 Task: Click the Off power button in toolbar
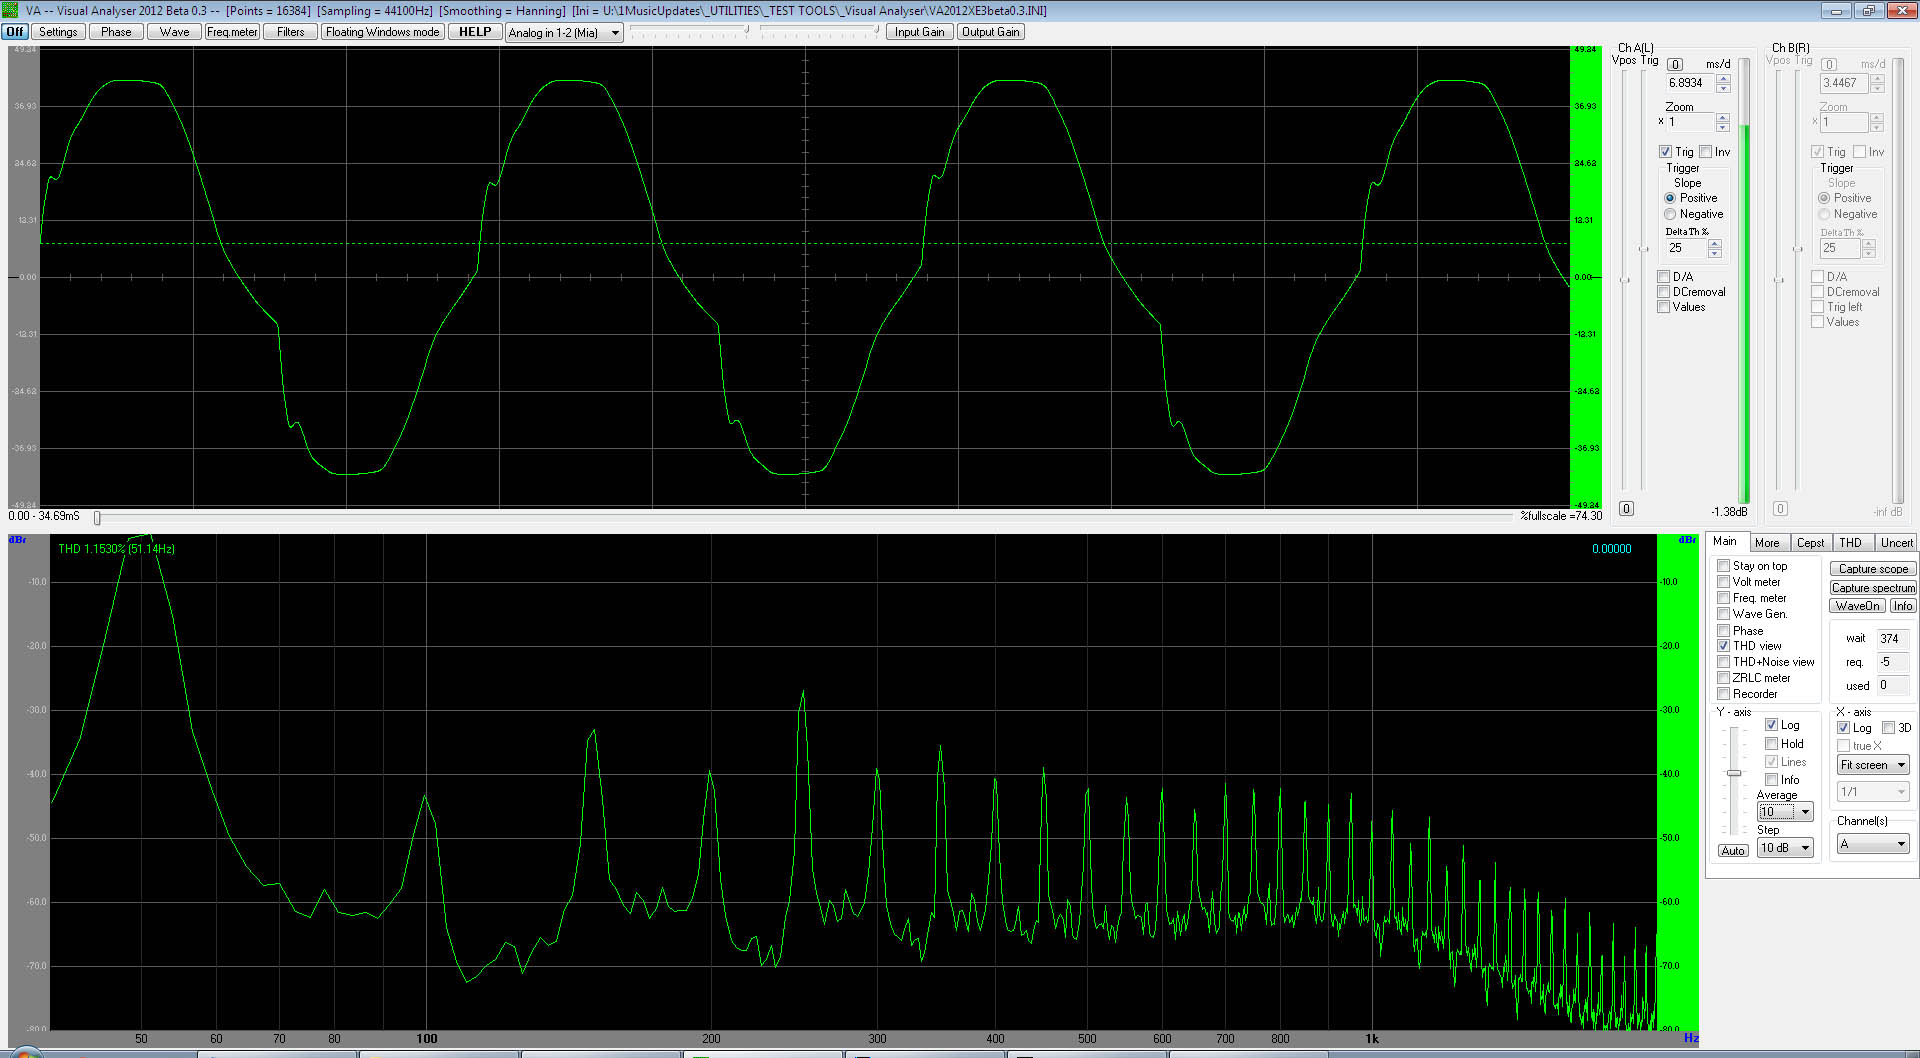15,32
